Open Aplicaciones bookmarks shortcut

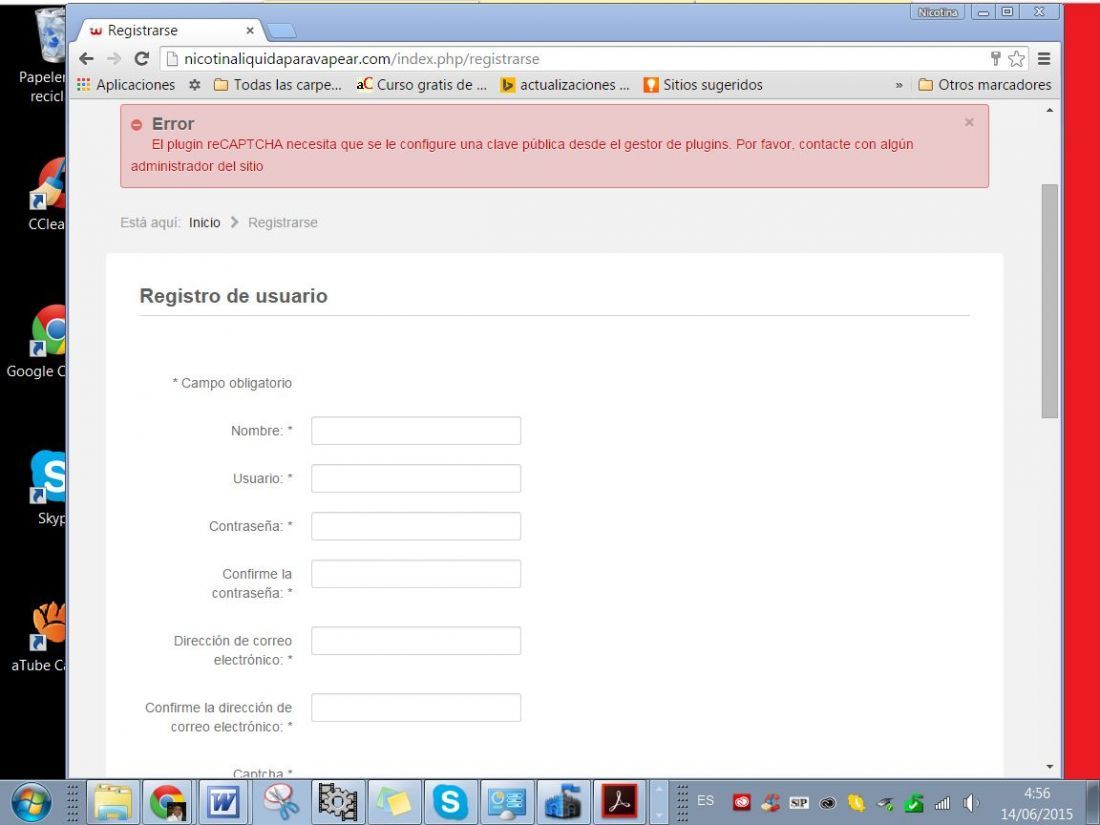(x=126, y=85)
